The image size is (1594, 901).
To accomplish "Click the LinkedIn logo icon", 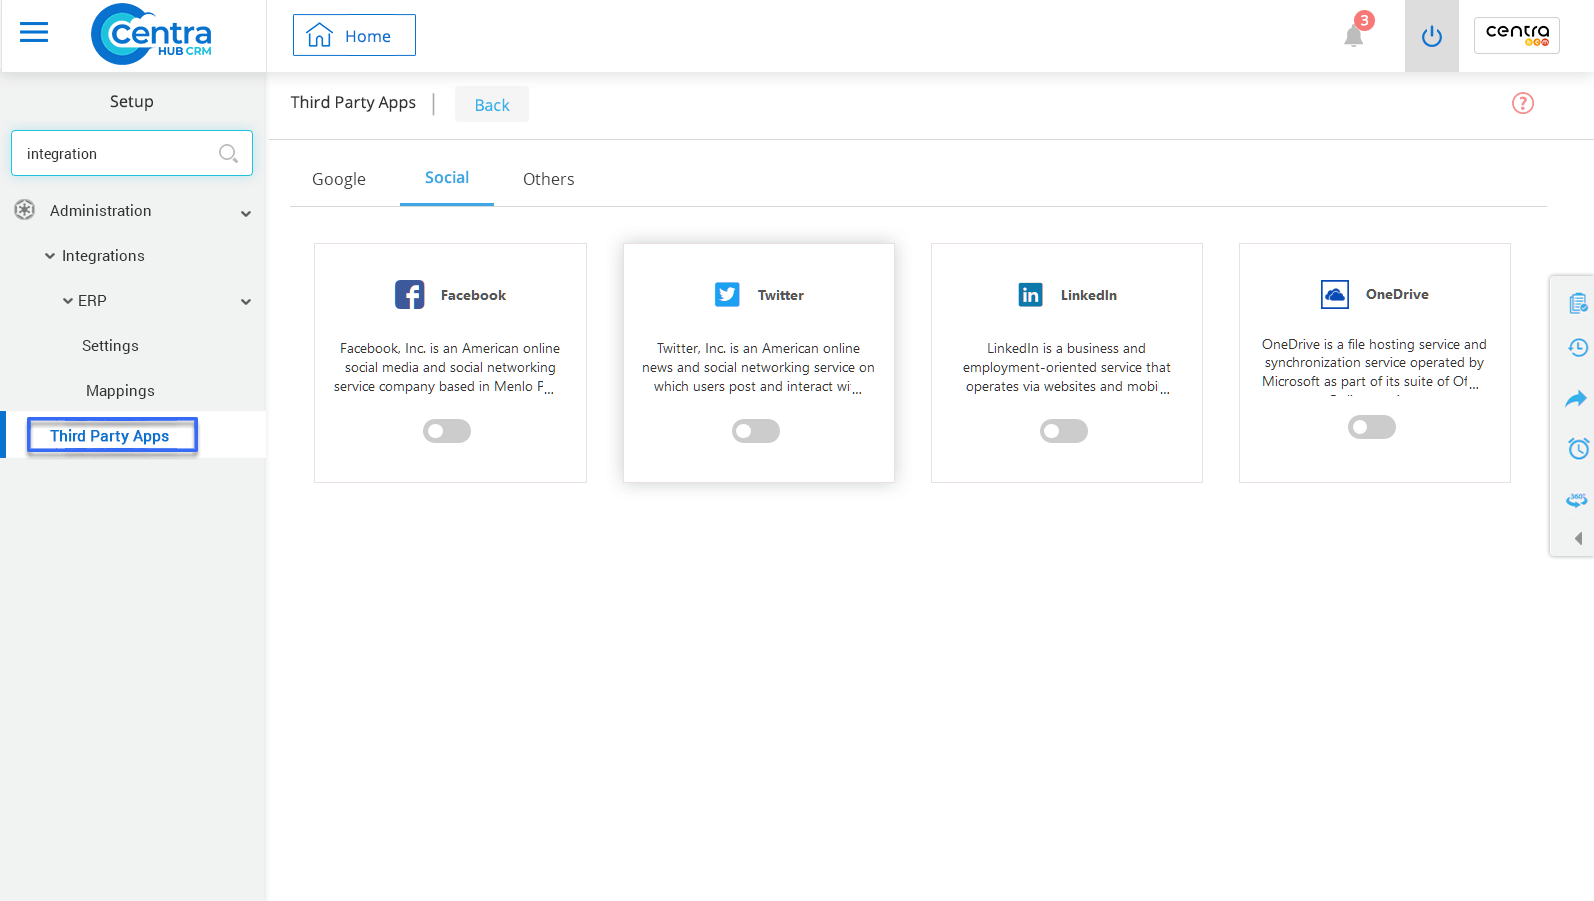I will coord(1030,294).
